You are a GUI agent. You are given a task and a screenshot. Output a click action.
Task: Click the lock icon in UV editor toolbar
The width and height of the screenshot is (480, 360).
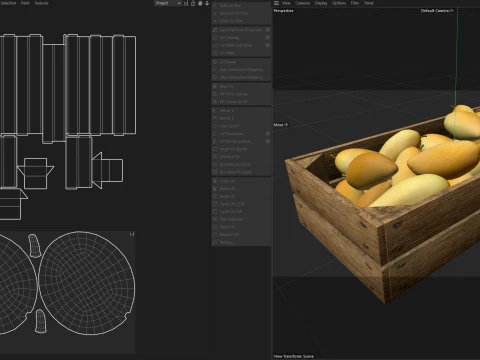tap(193, 3)
